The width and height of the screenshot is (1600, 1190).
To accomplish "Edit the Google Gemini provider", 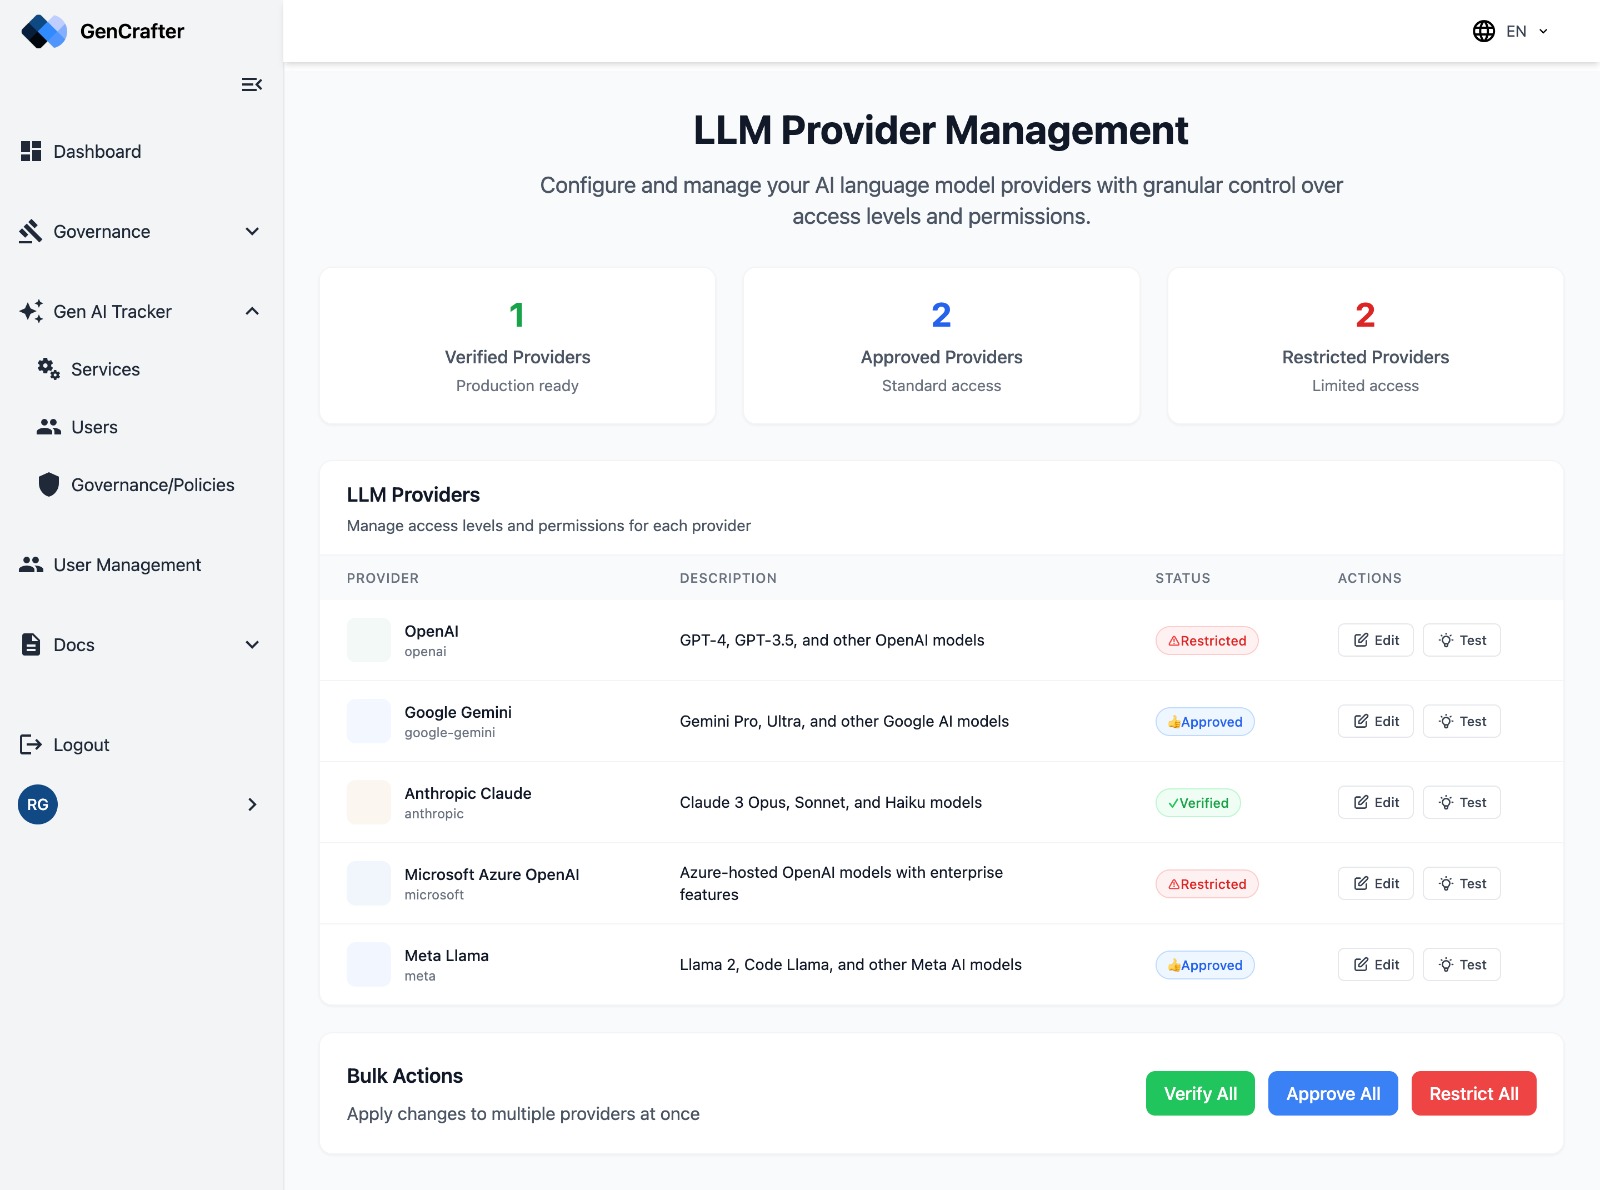I will [x=1376, y=721].
